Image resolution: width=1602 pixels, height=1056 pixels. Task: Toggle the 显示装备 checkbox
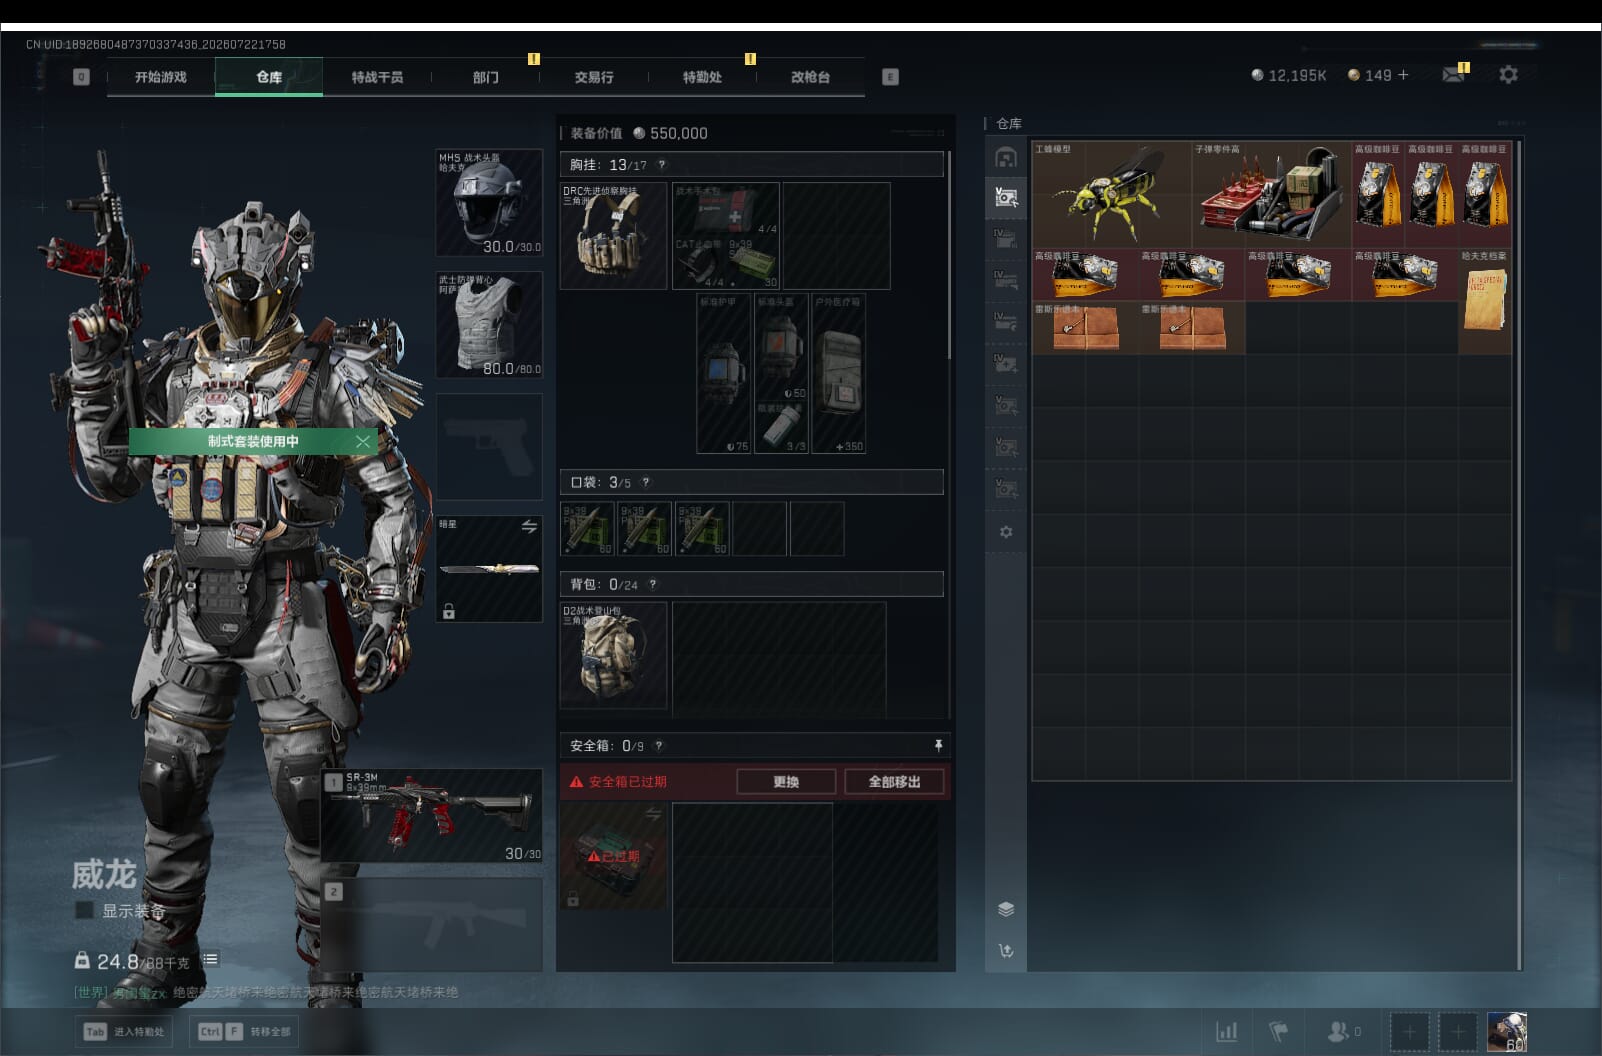tap(84, 910)
